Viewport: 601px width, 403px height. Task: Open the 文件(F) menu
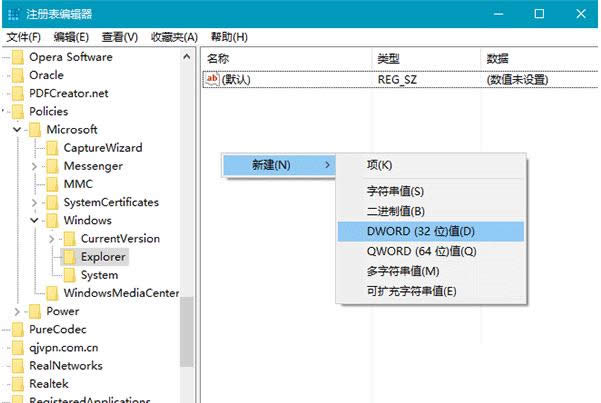[23, 37]
